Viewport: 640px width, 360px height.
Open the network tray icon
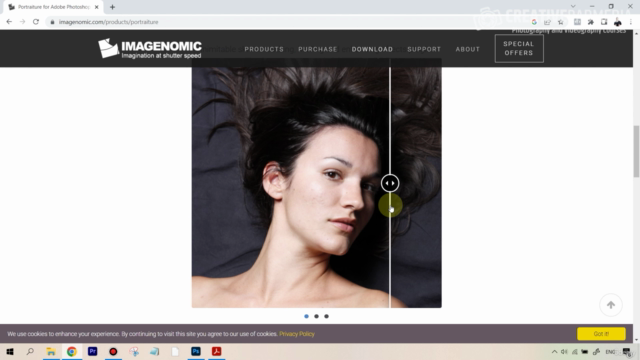pyautogui.click(x=574, y=352)
